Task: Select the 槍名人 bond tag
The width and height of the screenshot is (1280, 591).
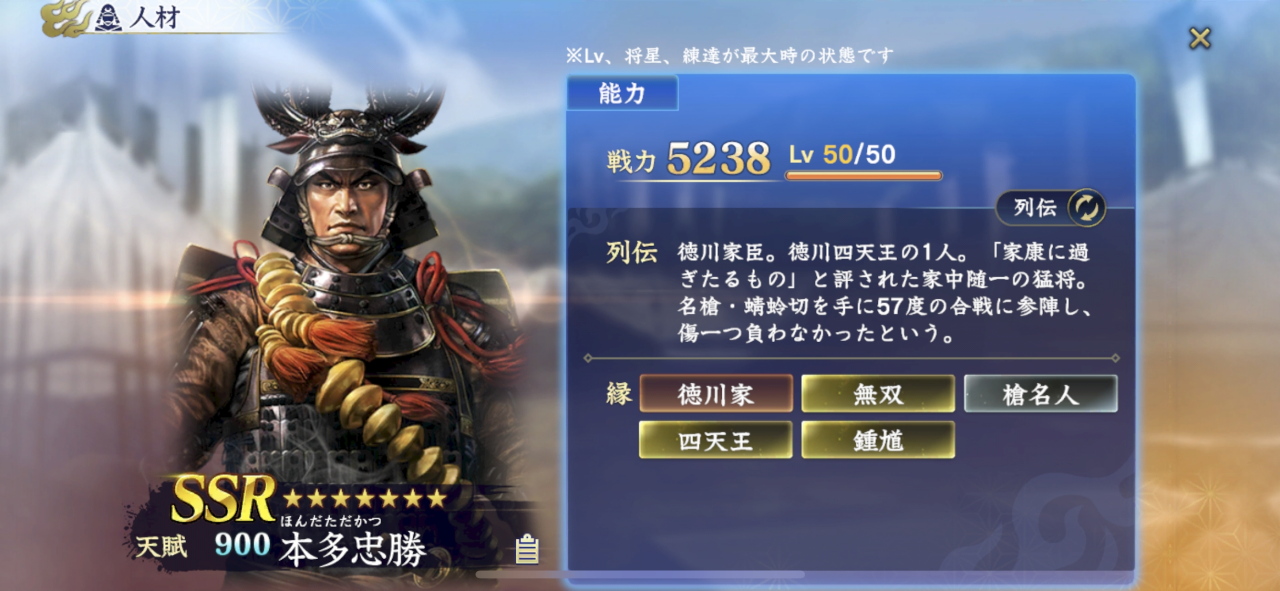Action: pos(1040,393)
